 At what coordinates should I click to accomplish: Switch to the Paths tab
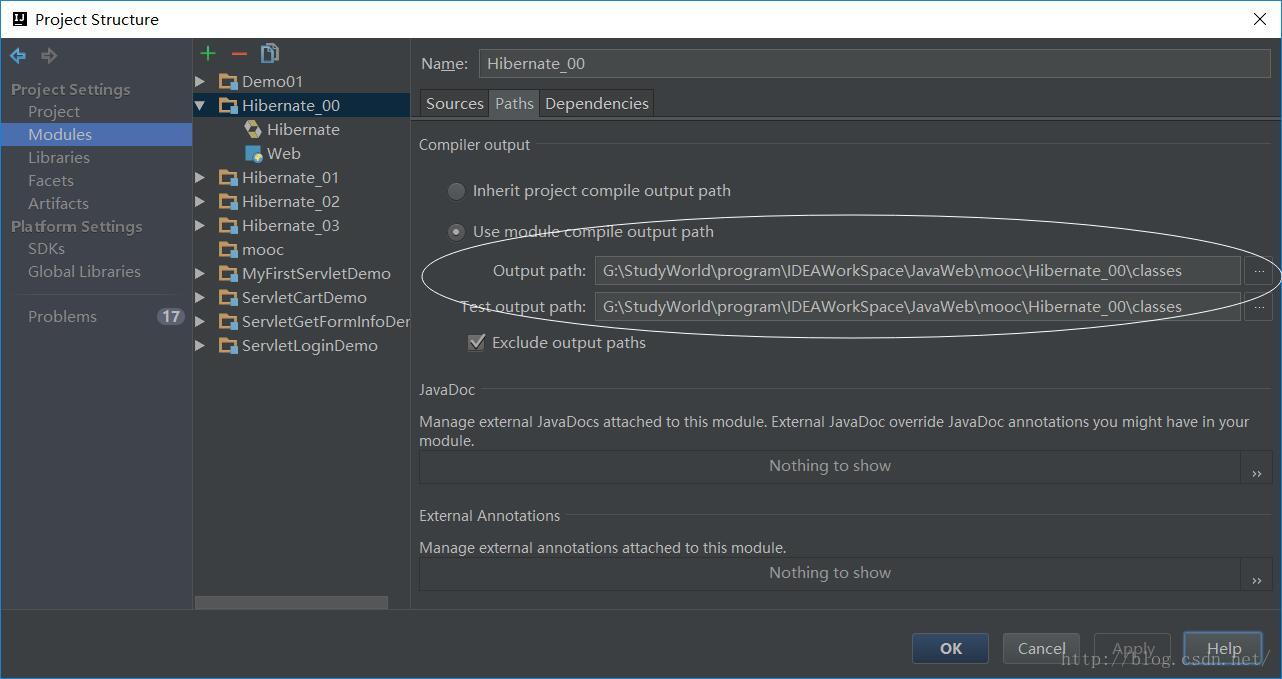(514, 103)
